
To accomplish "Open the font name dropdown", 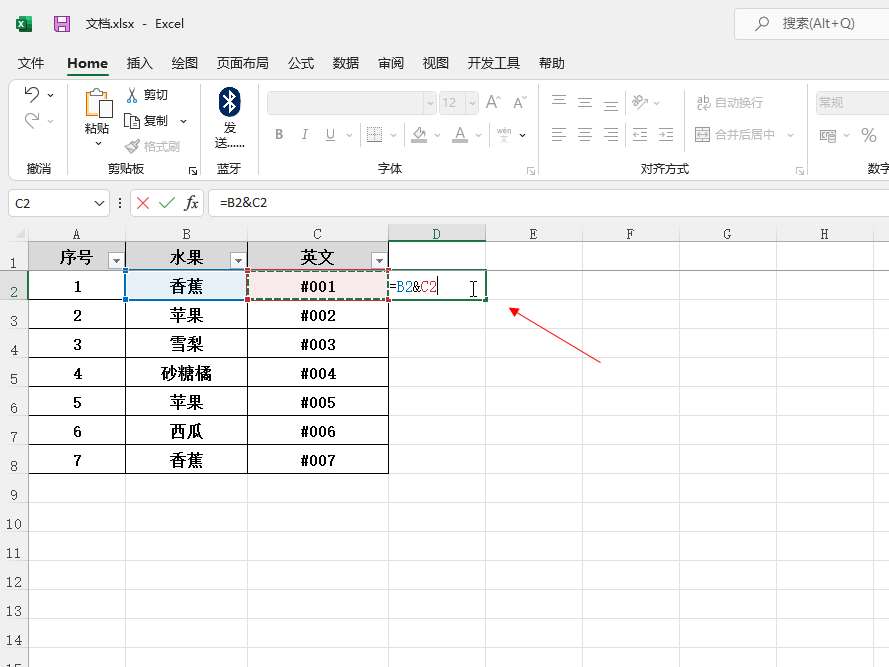I will (x=430, y=103).
